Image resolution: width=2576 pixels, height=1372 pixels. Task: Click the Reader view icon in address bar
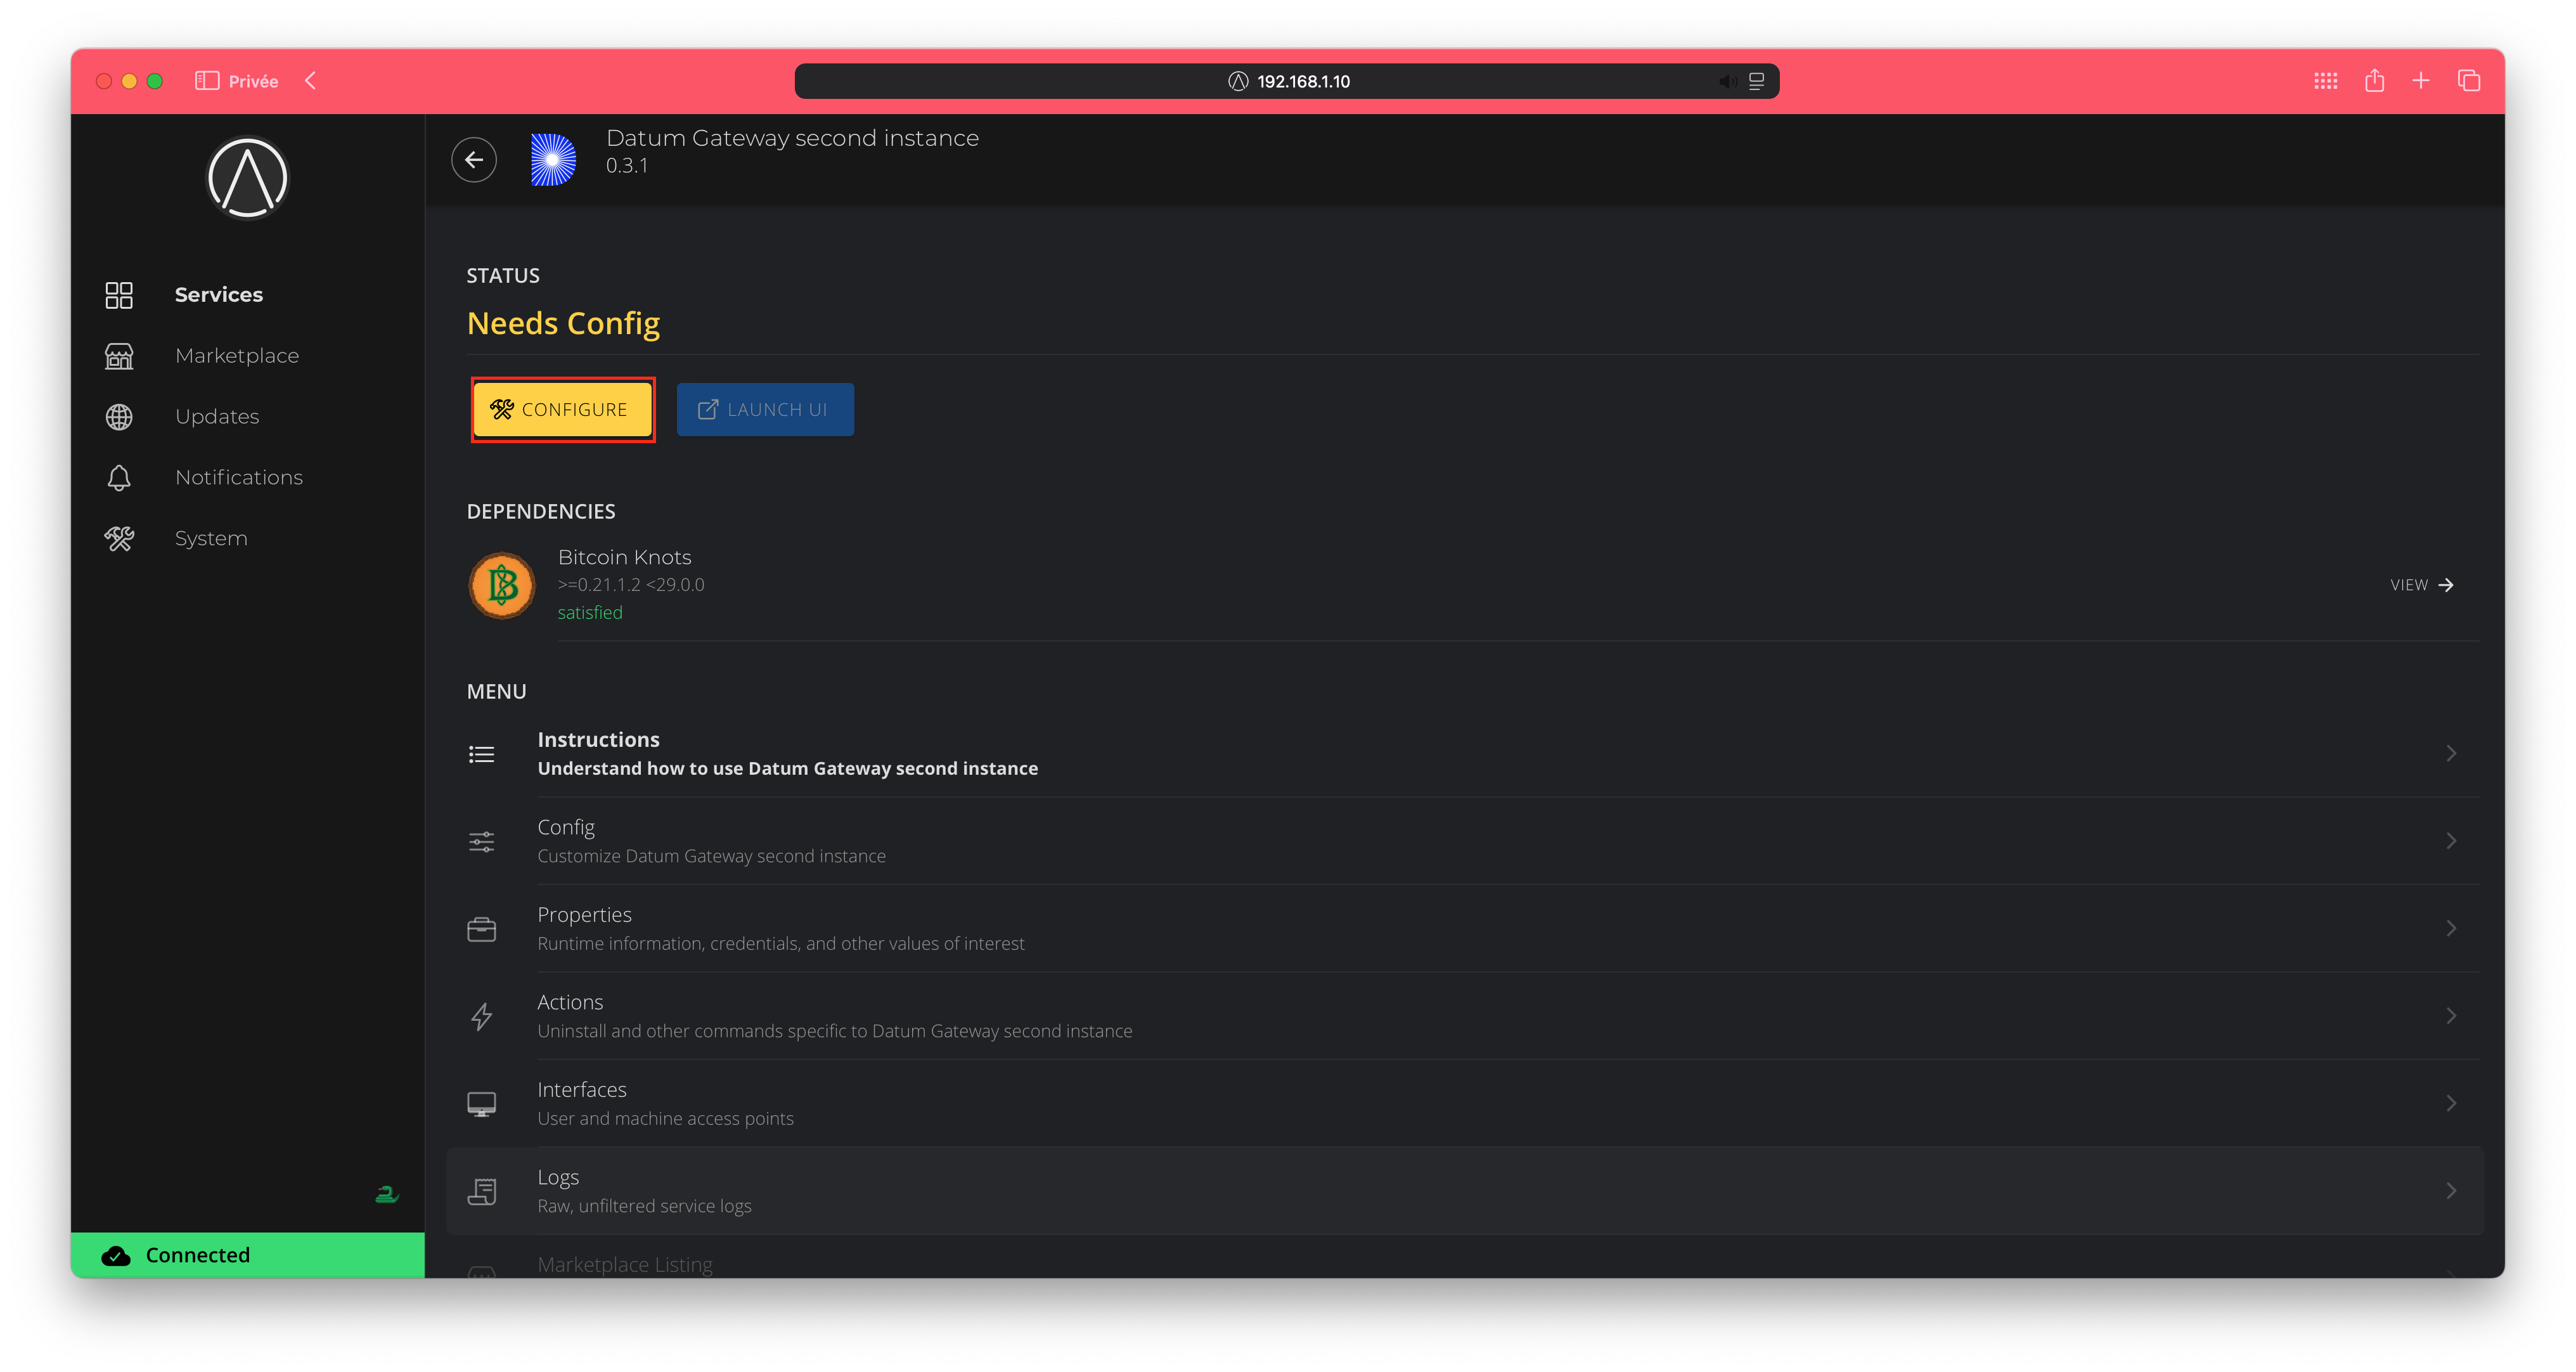pos(1756,81)
